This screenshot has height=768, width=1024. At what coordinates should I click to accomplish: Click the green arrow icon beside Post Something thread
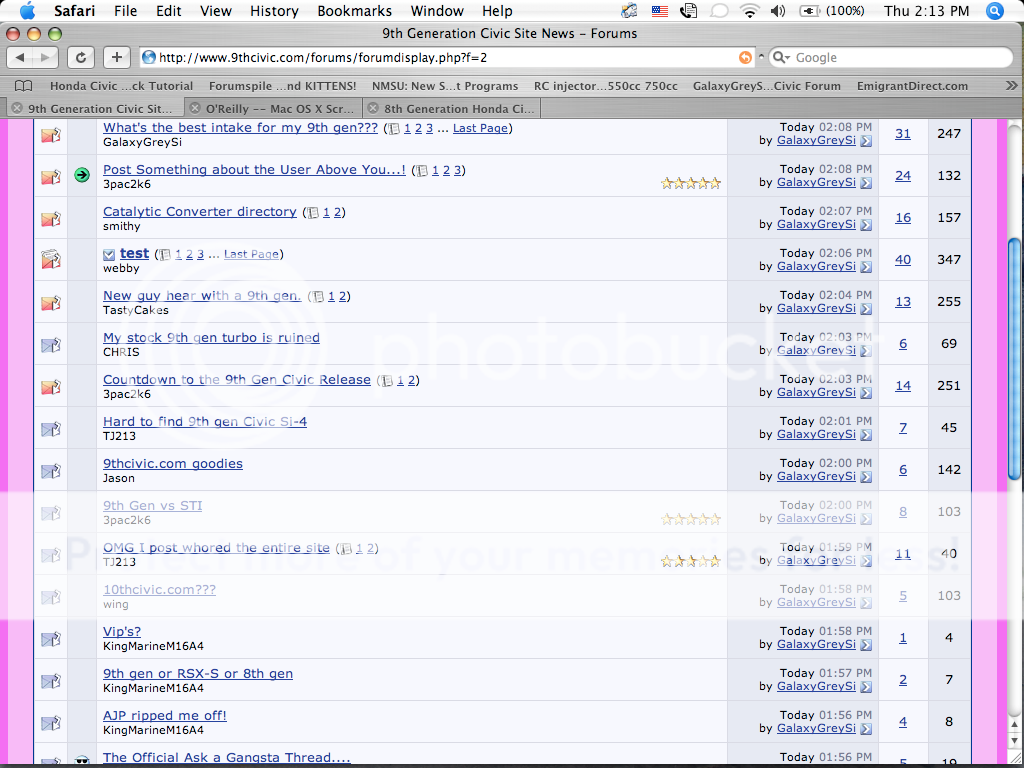click(82, 175)
